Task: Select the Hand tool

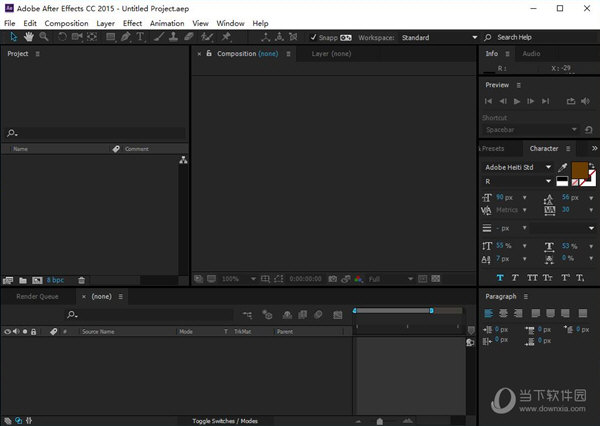Action: click(29, 37)
